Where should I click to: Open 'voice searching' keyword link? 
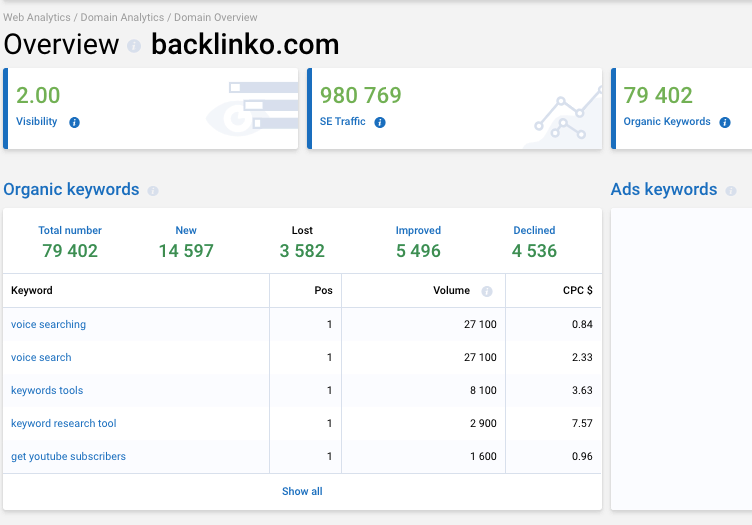(x=48, y=324)
